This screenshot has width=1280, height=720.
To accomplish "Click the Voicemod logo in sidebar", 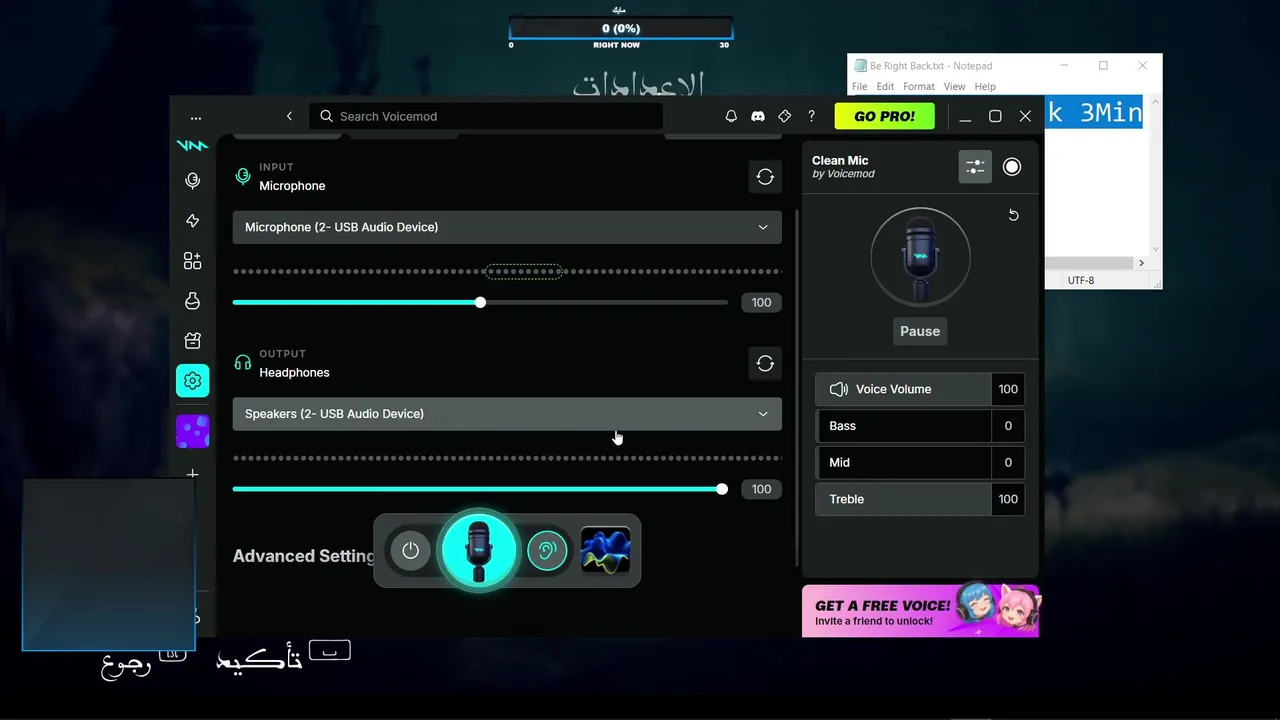I will coord(192,146).
